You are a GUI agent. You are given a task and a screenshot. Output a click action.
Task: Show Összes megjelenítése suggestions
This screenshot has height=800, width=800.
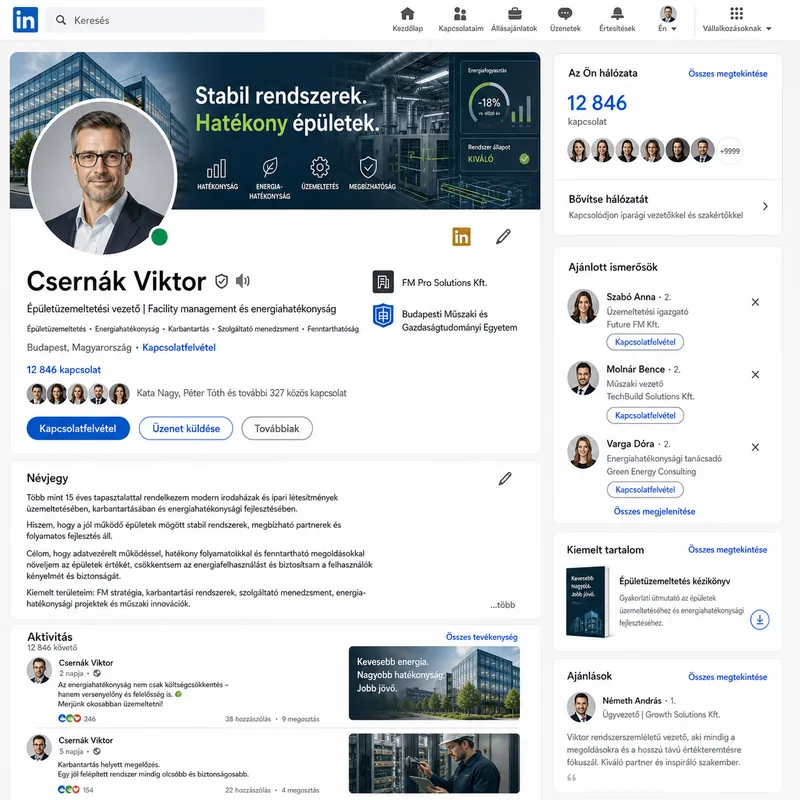point(654,511)
